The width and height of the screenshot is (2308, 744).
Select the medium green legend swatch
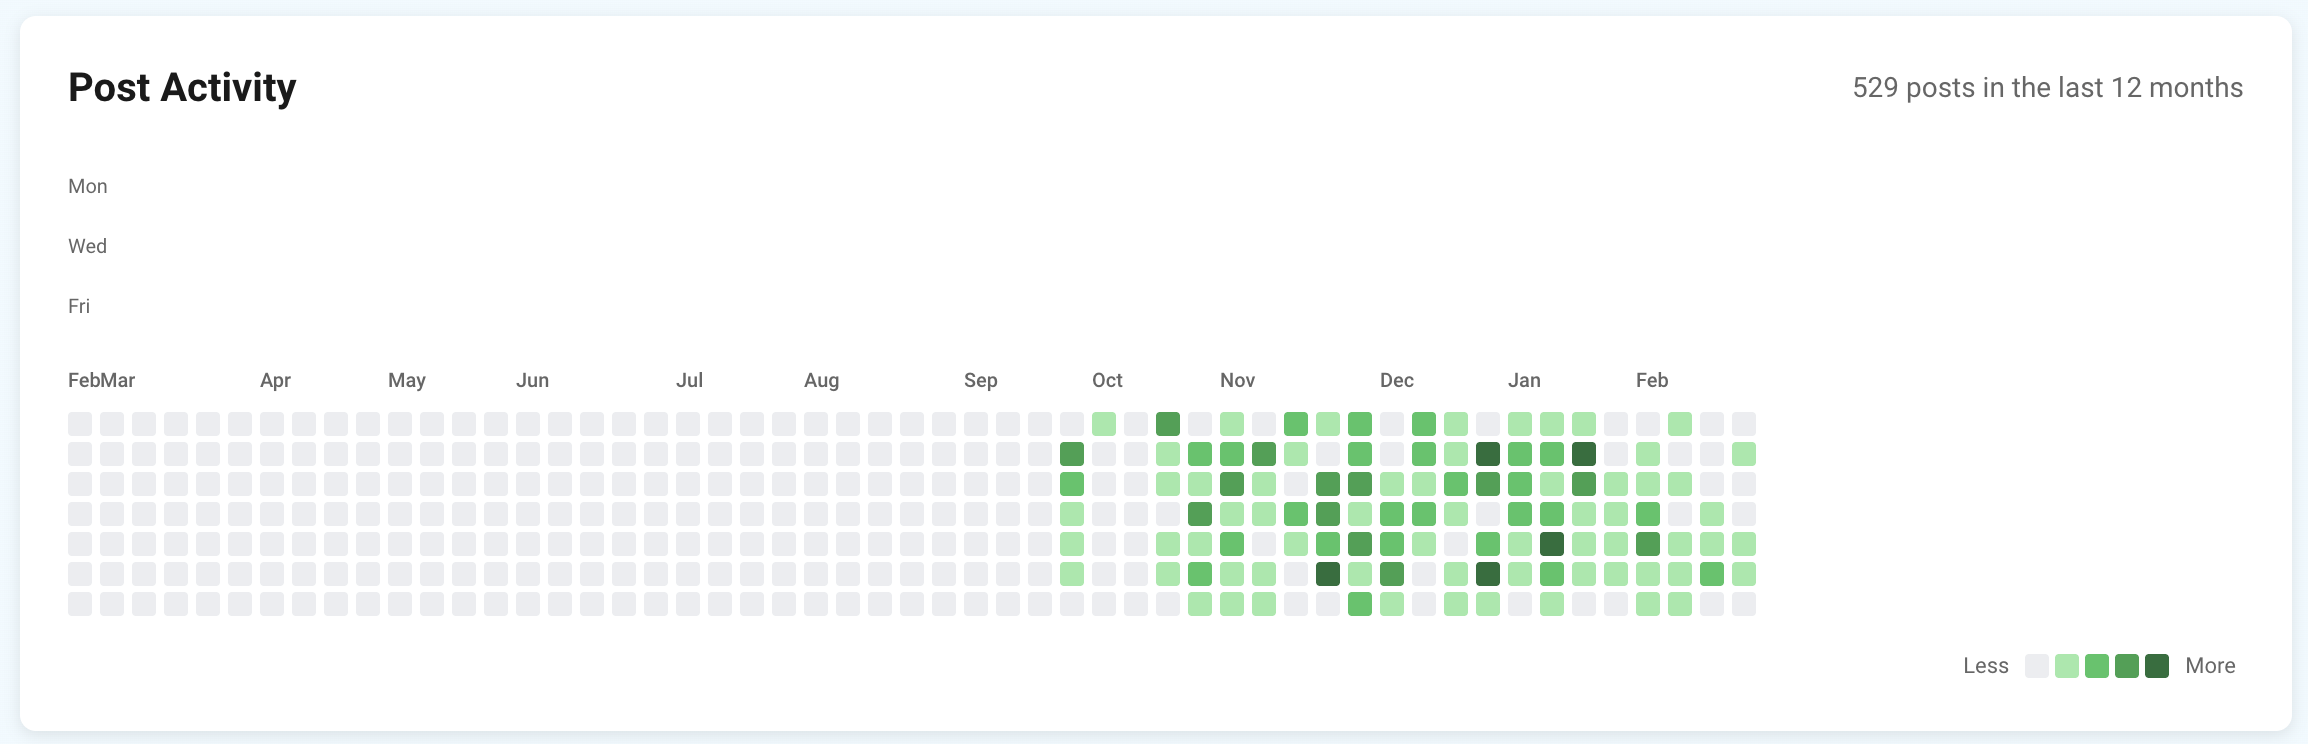tap(2097, 666)
